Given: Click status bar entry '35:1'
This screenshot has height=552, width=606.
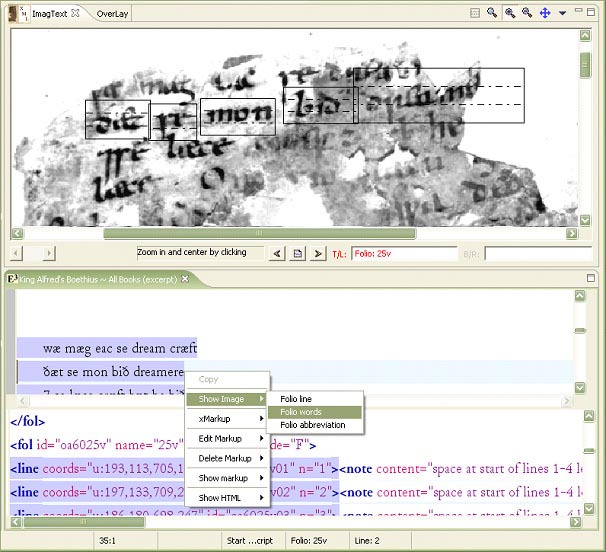Looking at the screenshot, I should 107,540.
